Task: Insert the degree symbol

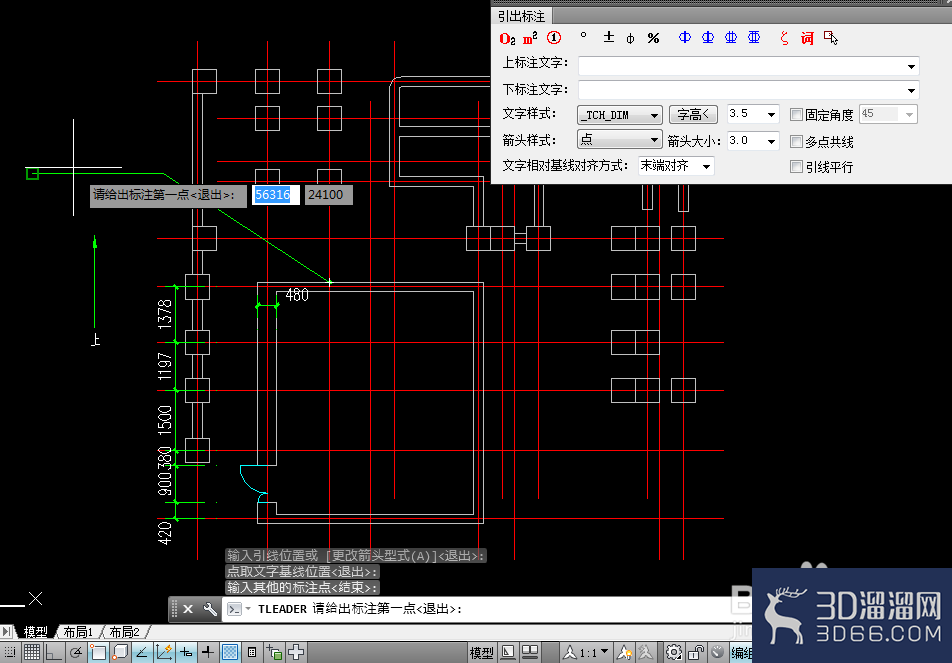Action: coord(583,36)
